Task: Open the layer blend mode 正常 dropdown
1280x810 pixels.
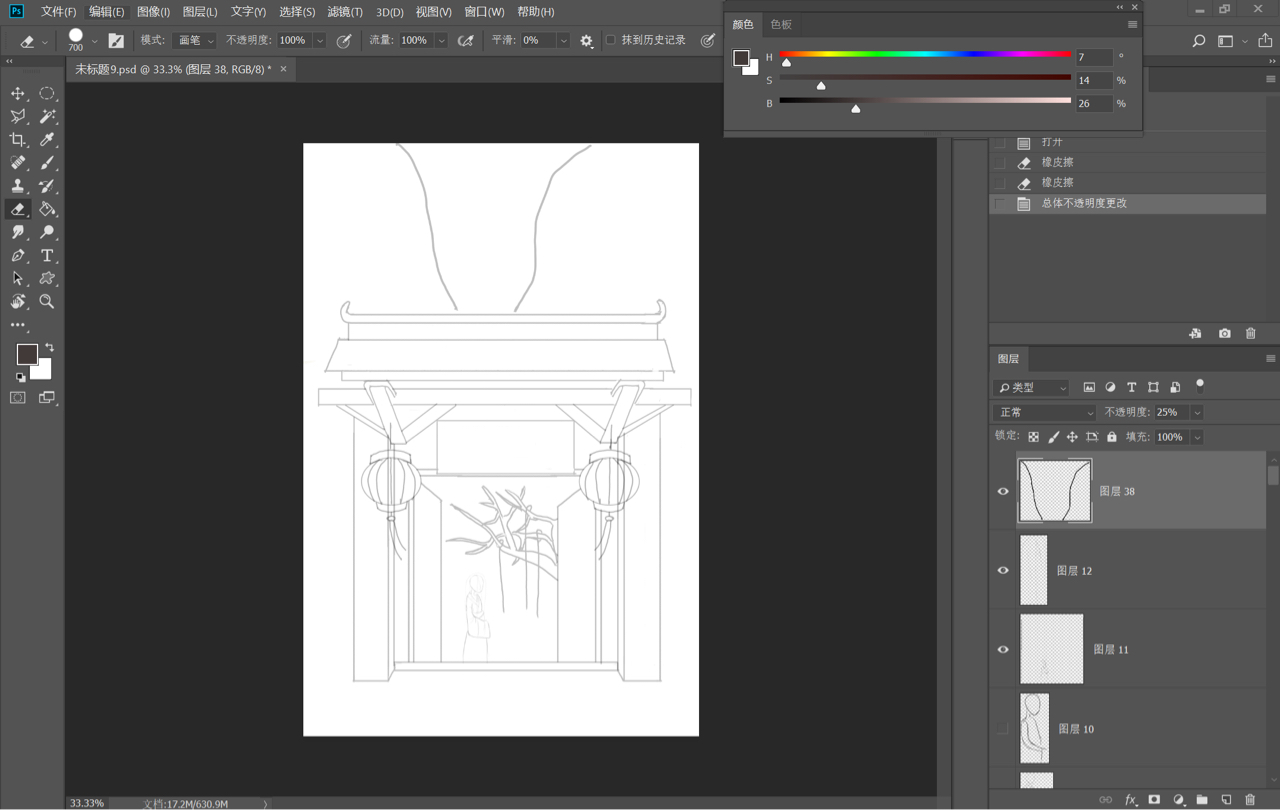Action: click(1045, 412)
